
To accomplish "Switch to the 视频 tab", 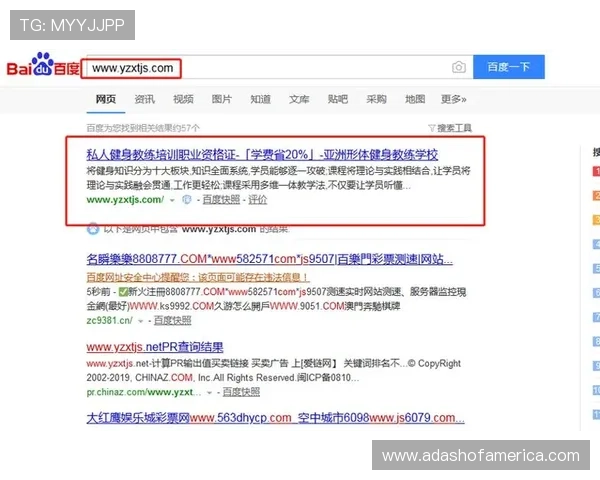I will pos(183,100).
